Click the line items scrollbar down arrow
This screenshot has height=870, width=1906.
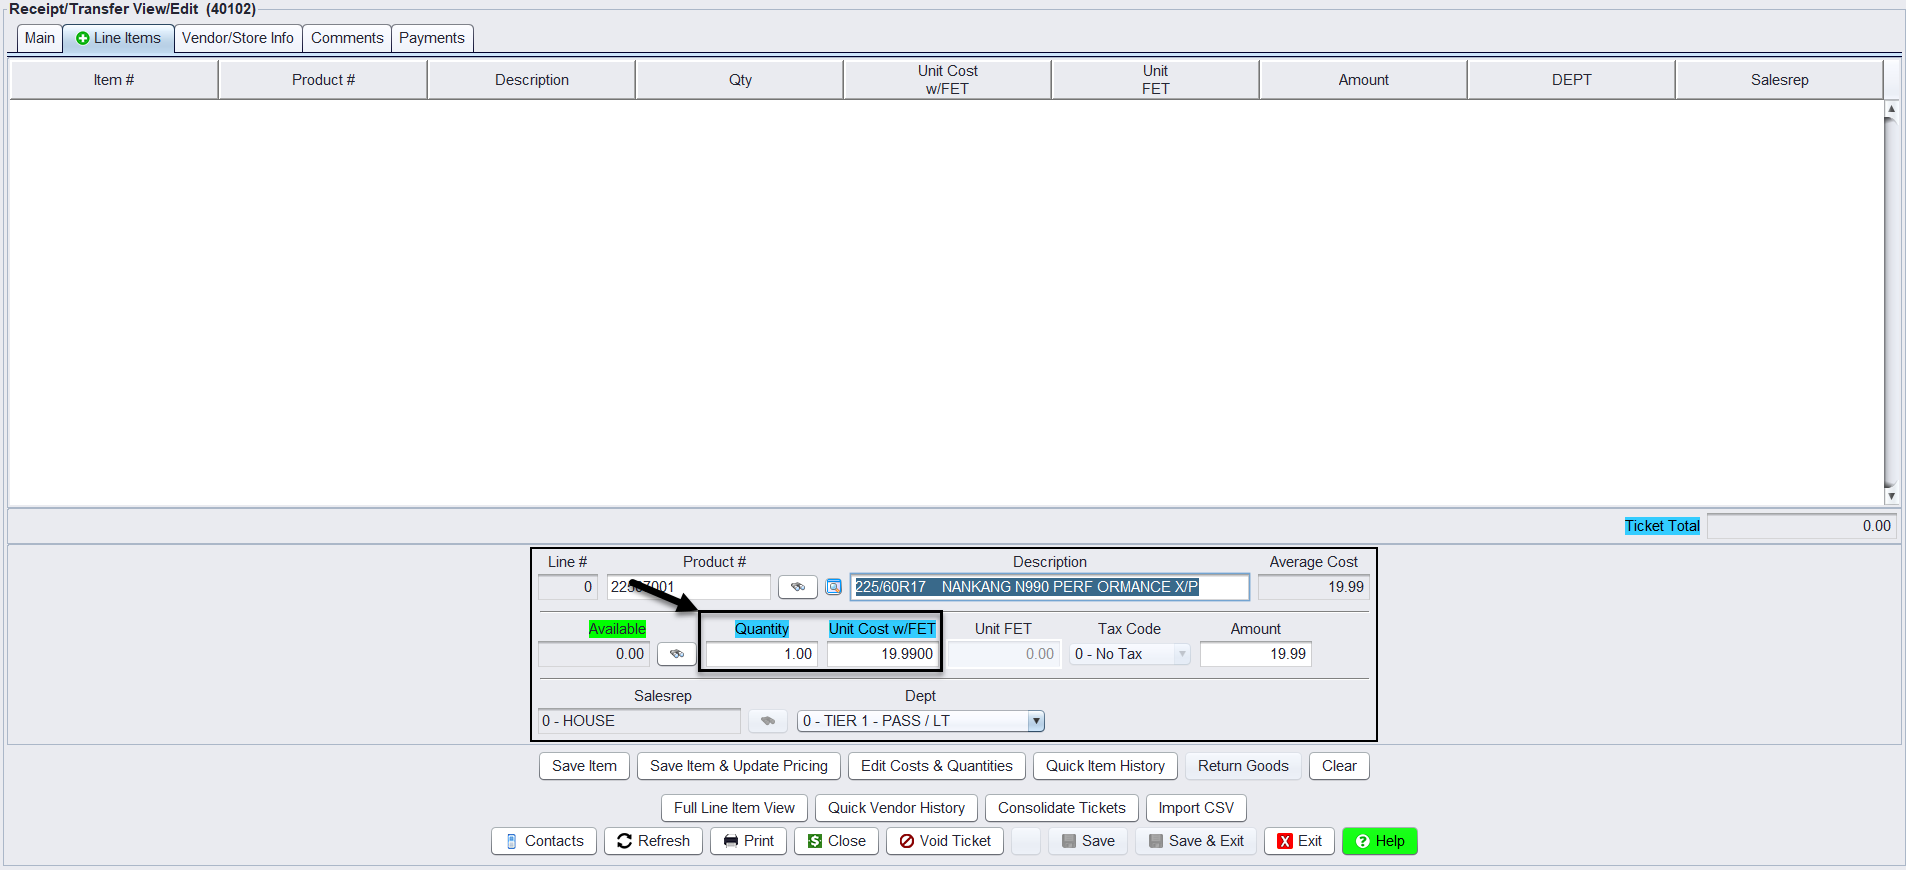coord(1890,496)
